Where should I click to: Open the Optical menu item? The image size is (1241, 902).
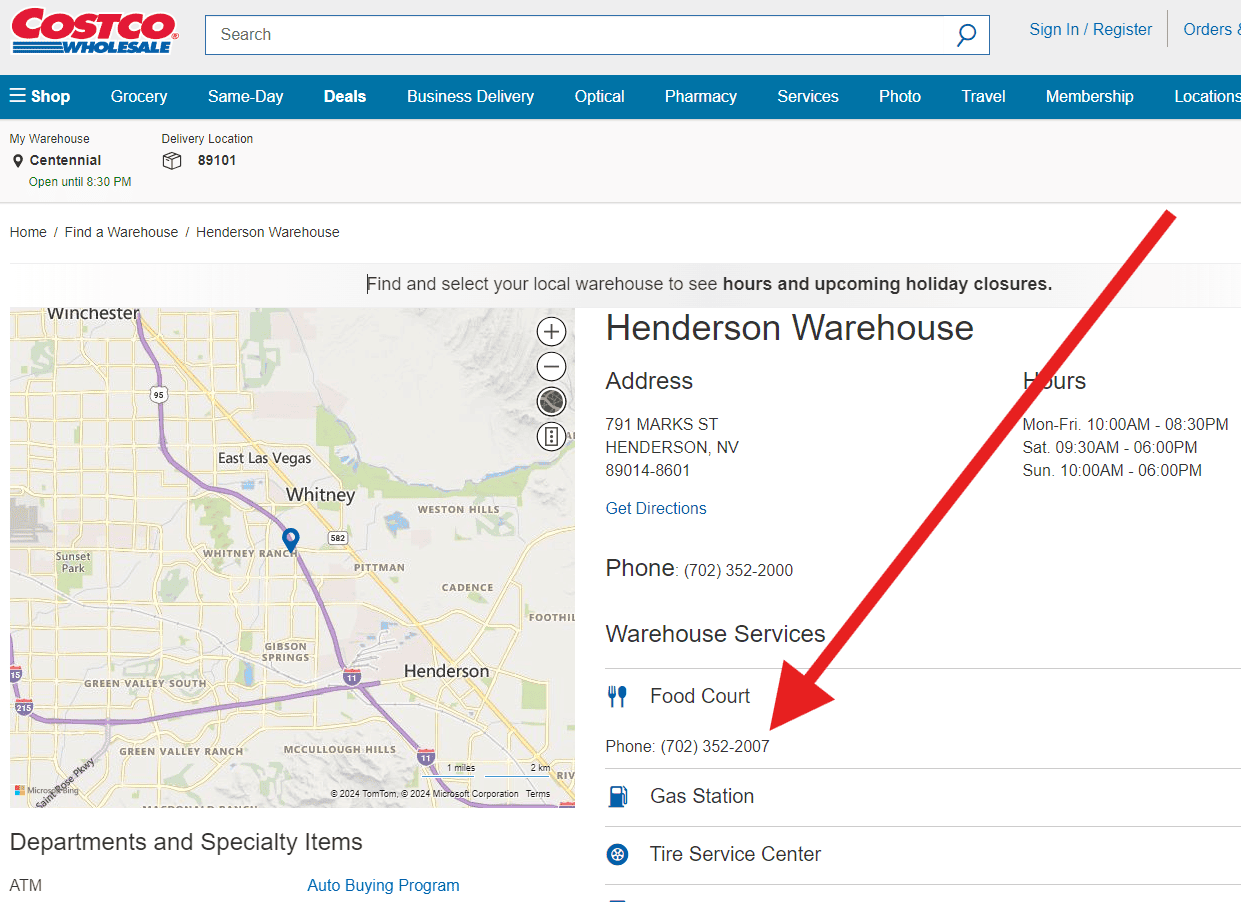click(600, 96)
